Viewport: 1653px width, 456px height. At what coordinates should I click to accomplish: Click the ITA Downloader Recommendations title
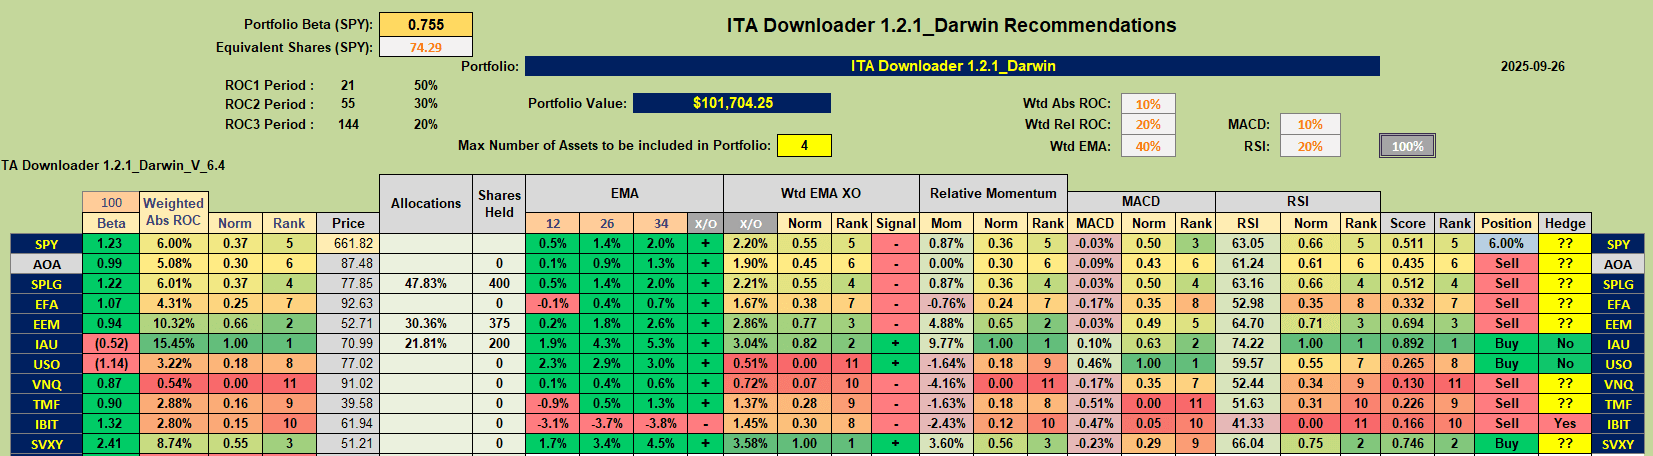(951, 25)
